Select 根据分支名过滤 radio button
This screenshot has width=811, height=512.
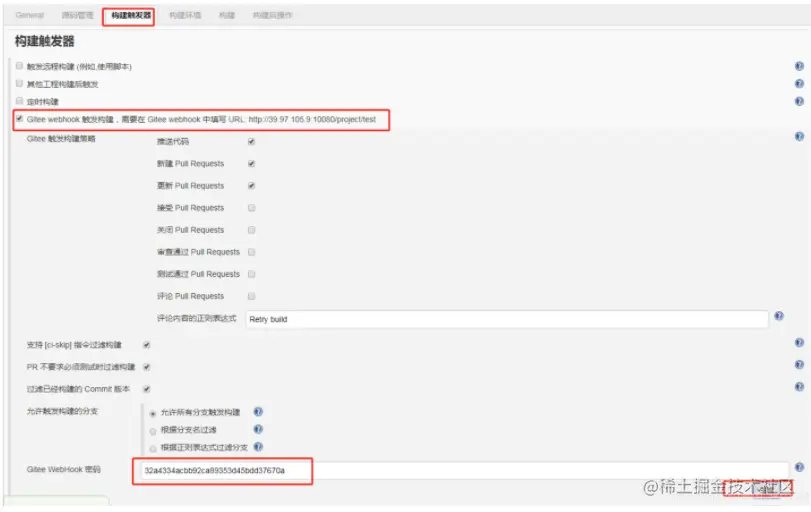(x=153, y=431)
